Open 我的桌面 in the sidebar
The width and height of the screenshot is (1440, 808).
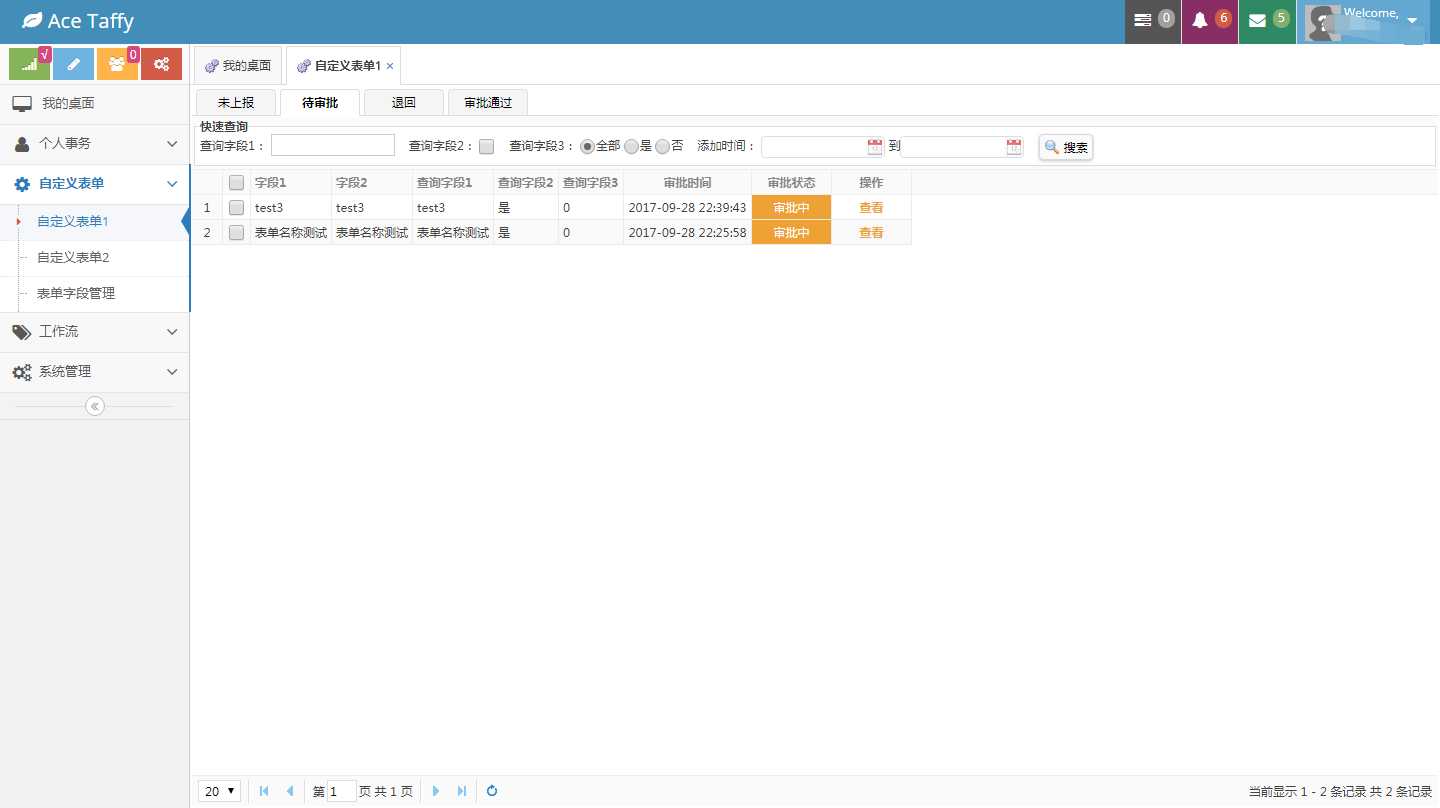tap(94, 104)
